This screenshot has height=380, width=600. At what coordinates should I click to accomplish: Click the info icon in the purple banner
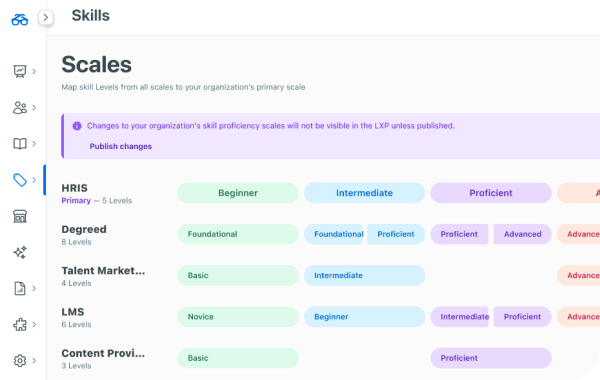(x=77, y=126)
